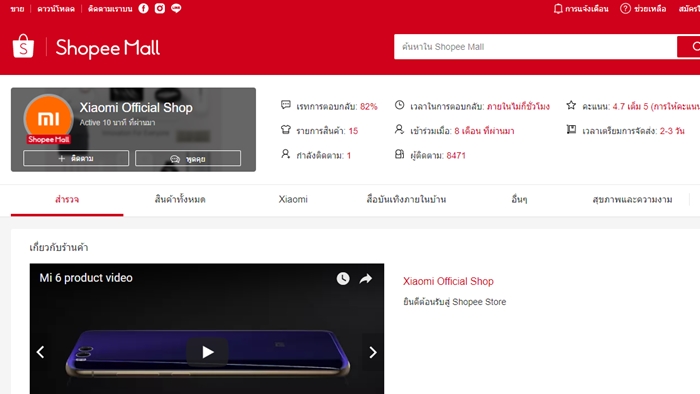Click the ขาย link in top bar
The width and height of the screenshot is (700, 394).
click(17, 9)
